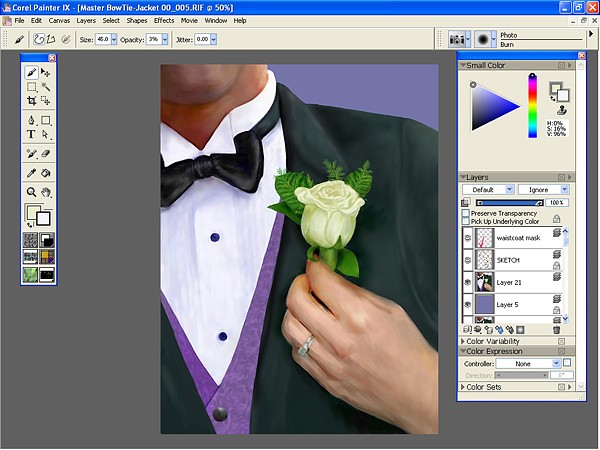
Task: Select the Grabber hand tool
Action: point(46,191)
